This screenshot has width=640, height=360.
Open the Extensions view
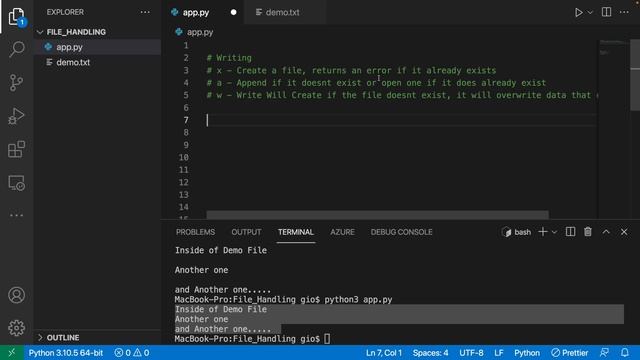pos(16,149)
